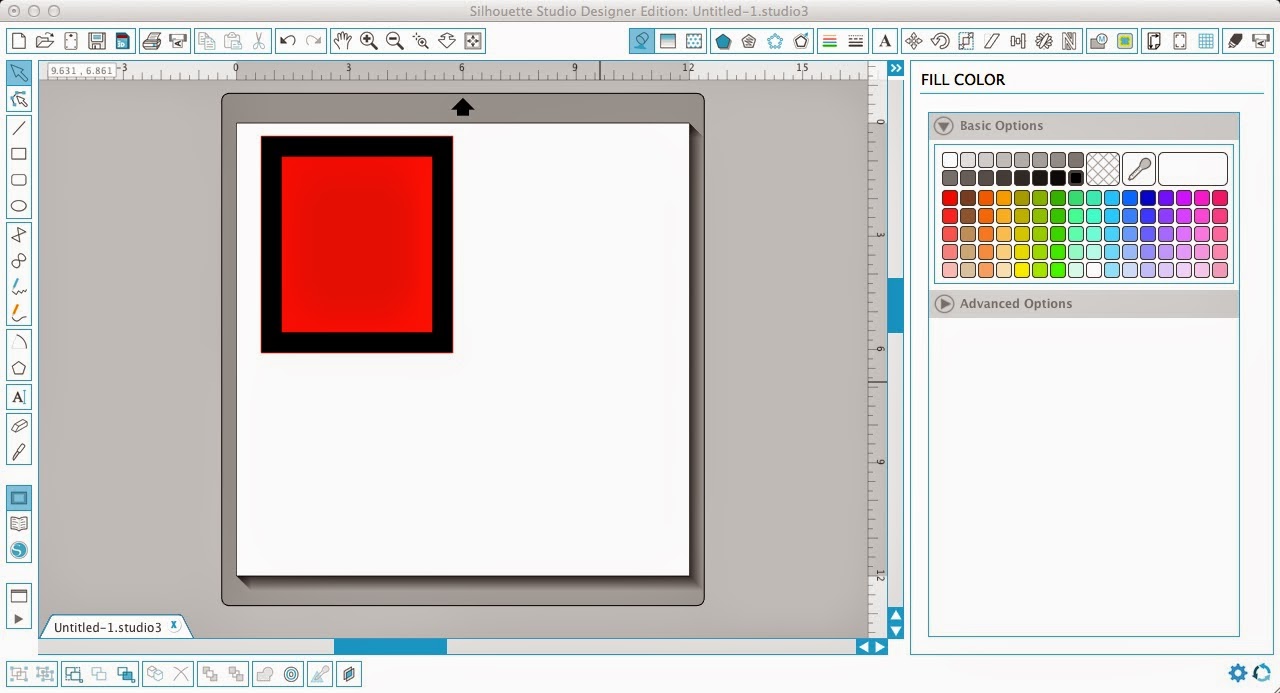Screen dimensions: 1280x693
Task: Switch to the Untitled-1.studio3 tab
Action: click(x=110, y=626)
